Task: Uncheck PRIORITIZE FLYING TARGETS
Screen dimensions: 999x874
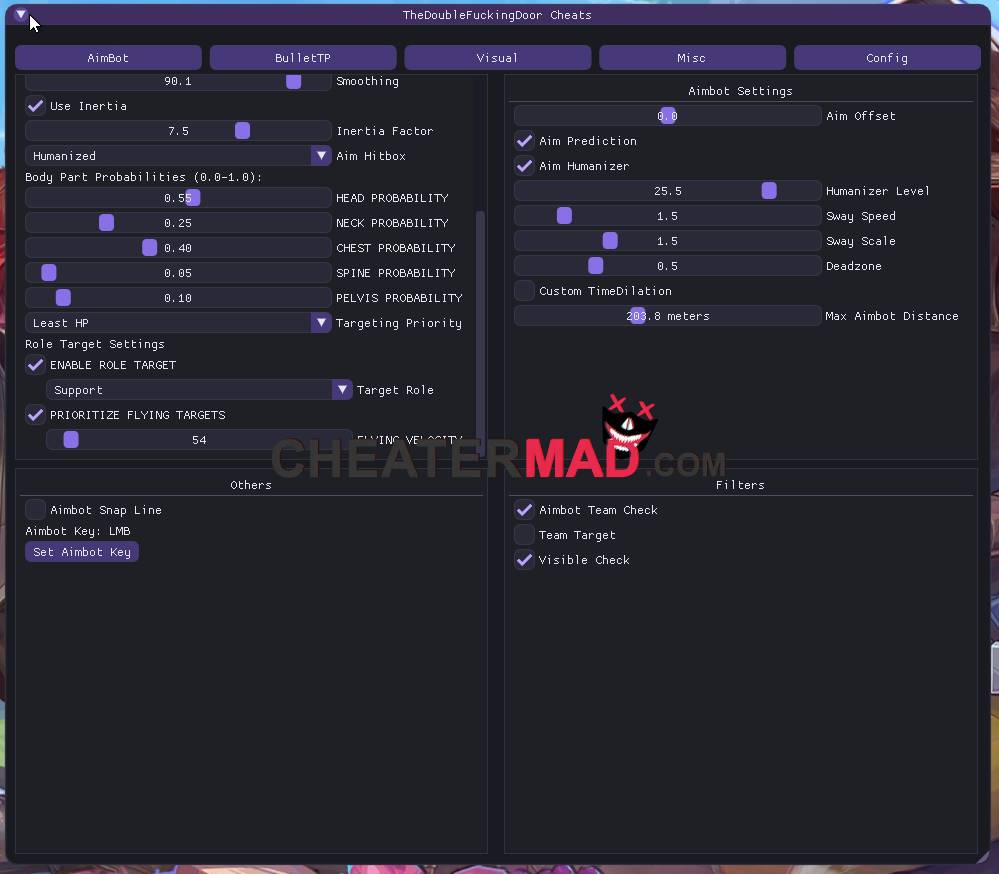Action: 36,415
